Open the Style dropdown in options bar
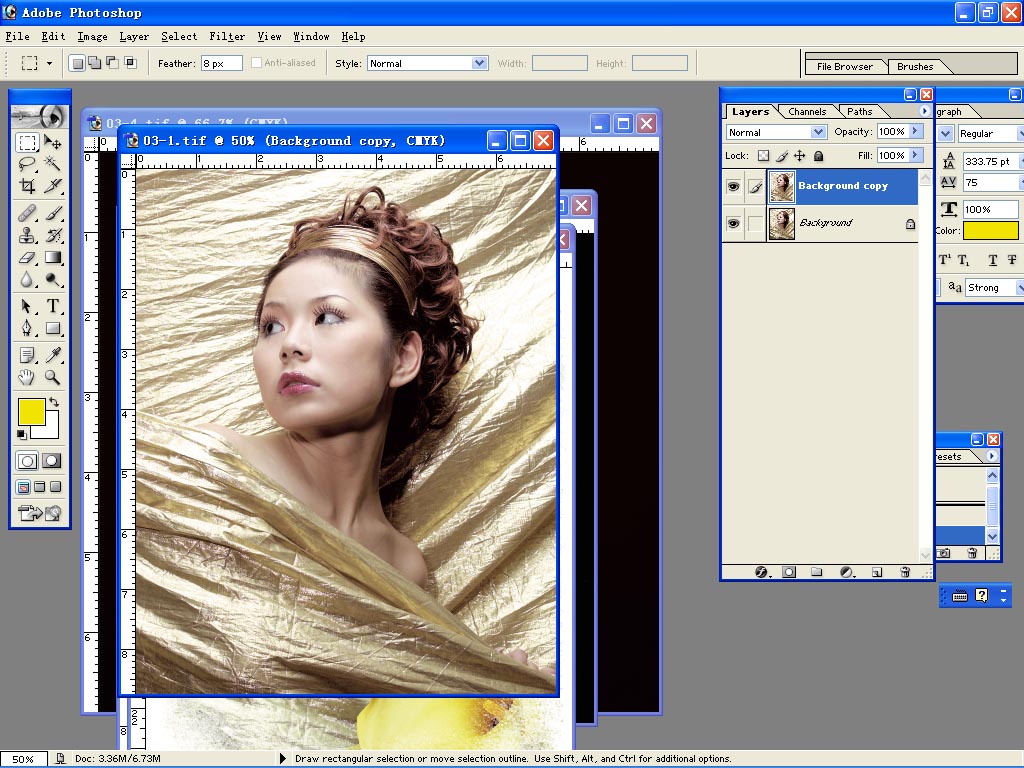The height and width of the screenshot is (768, 1024). click(x=479, y=63)
